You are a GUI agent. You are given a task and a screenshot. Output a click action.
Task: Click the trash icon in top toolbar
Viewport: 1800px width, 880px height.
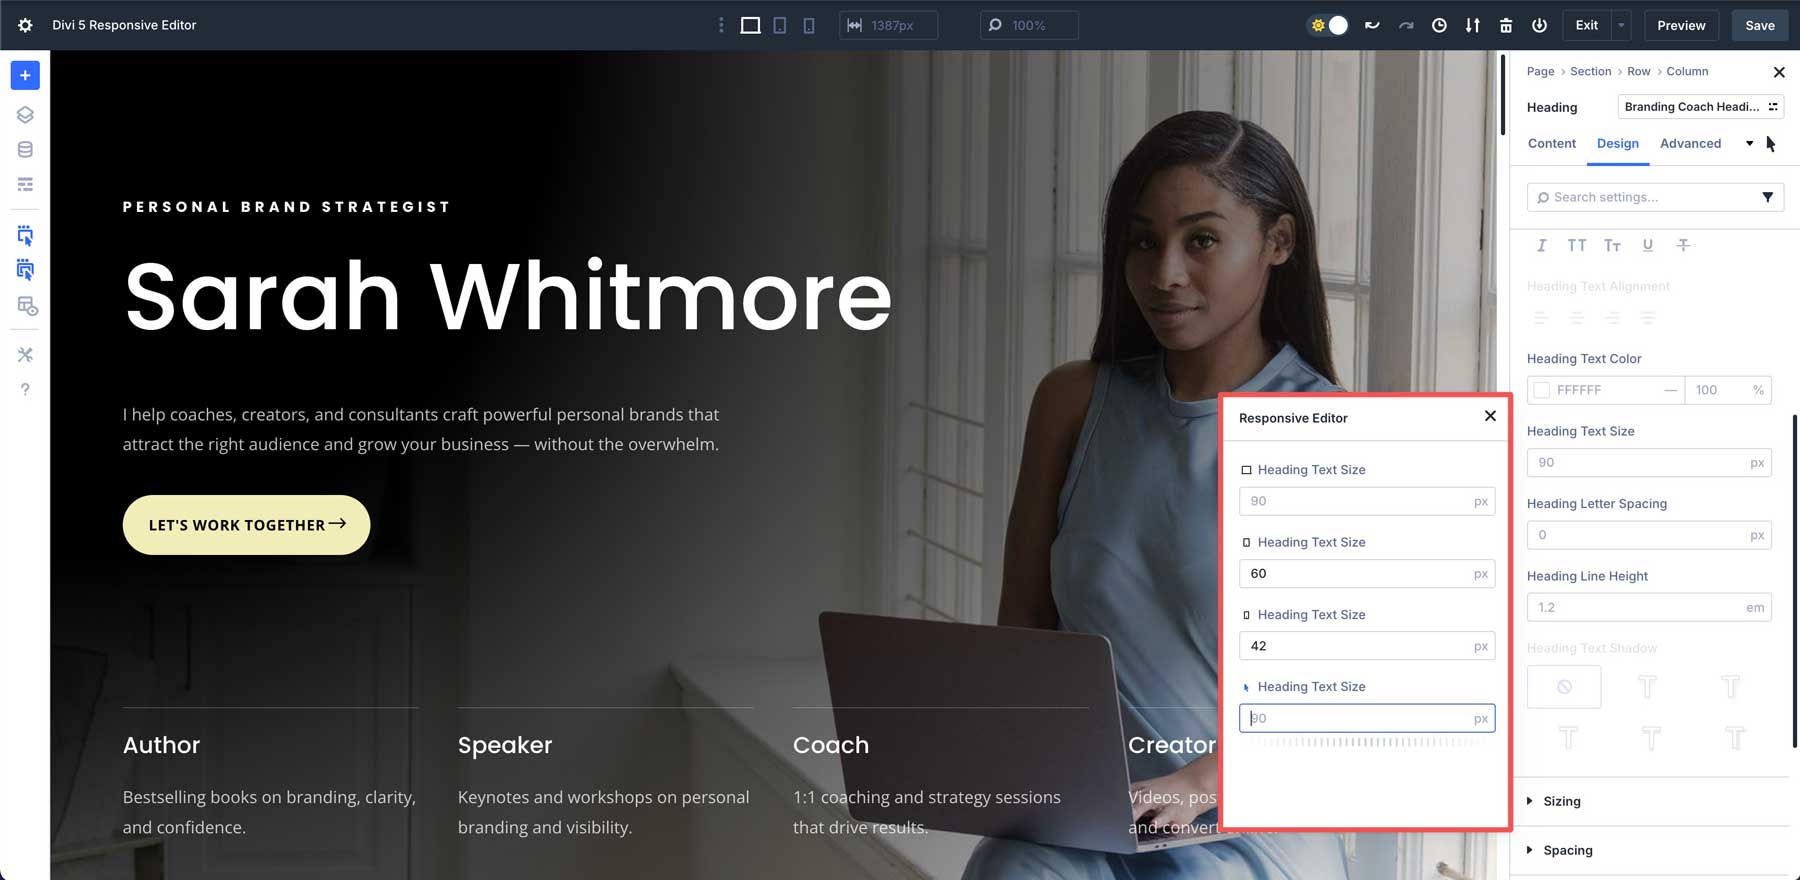coord(1506,25)
